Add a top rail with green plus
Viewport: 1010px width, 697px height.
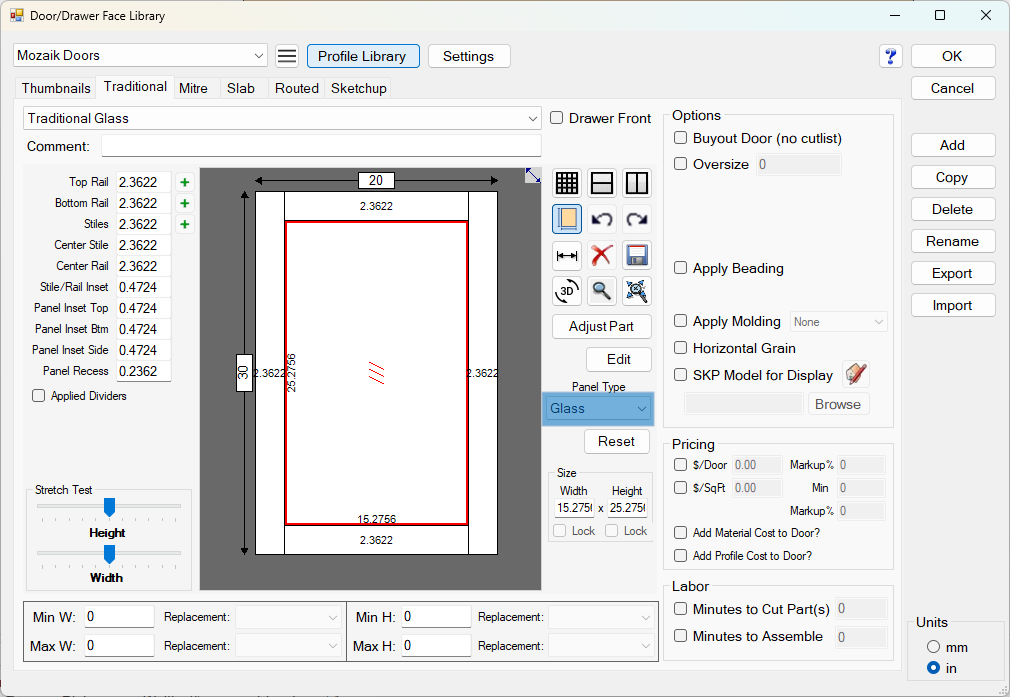184,182
